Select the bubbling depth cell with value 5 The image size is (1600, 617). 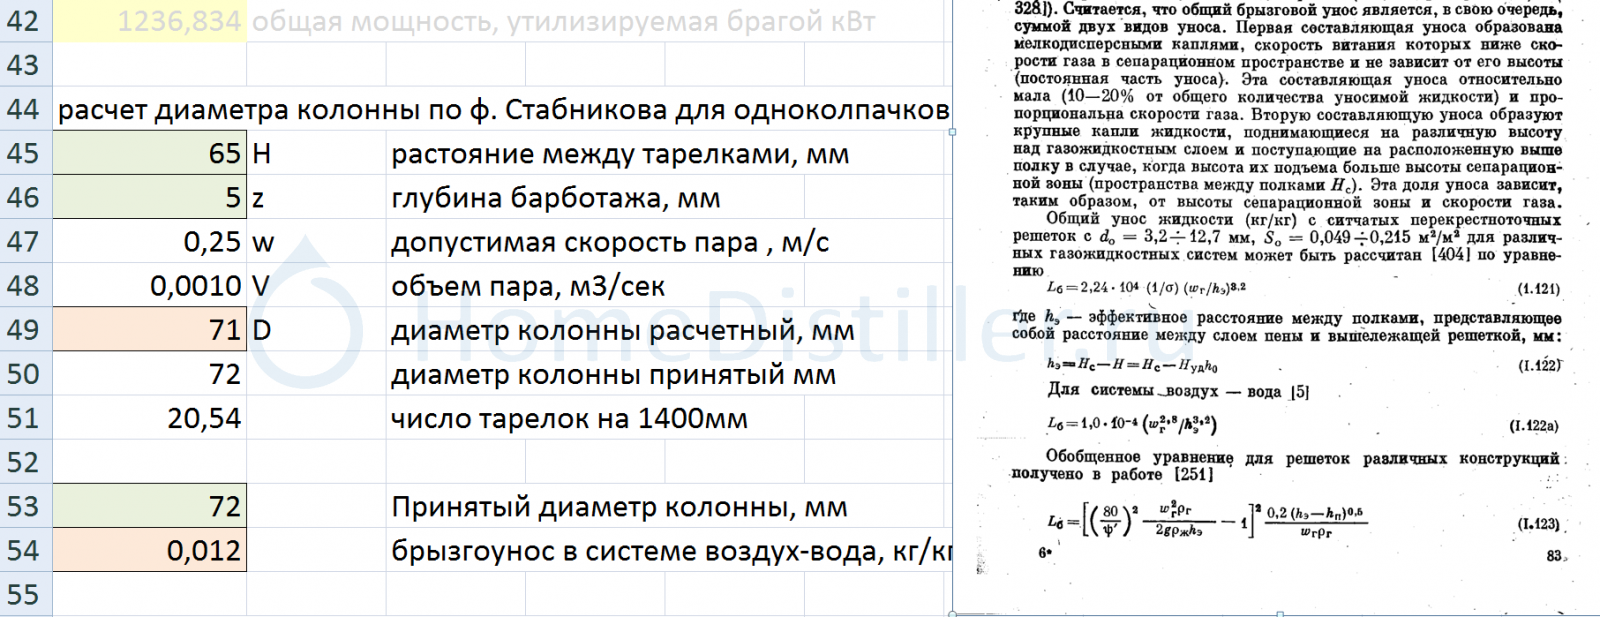(150, 198)
